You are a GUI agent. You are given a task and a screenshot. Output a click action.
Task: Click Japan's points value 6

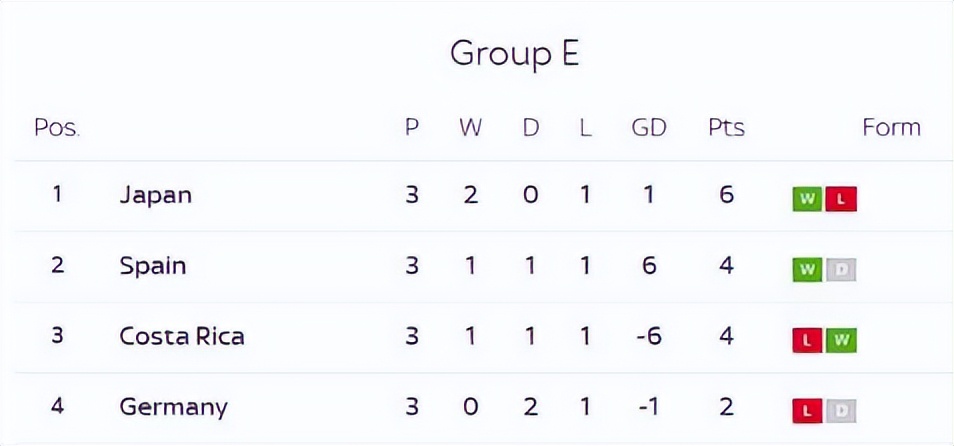[726, 194]
